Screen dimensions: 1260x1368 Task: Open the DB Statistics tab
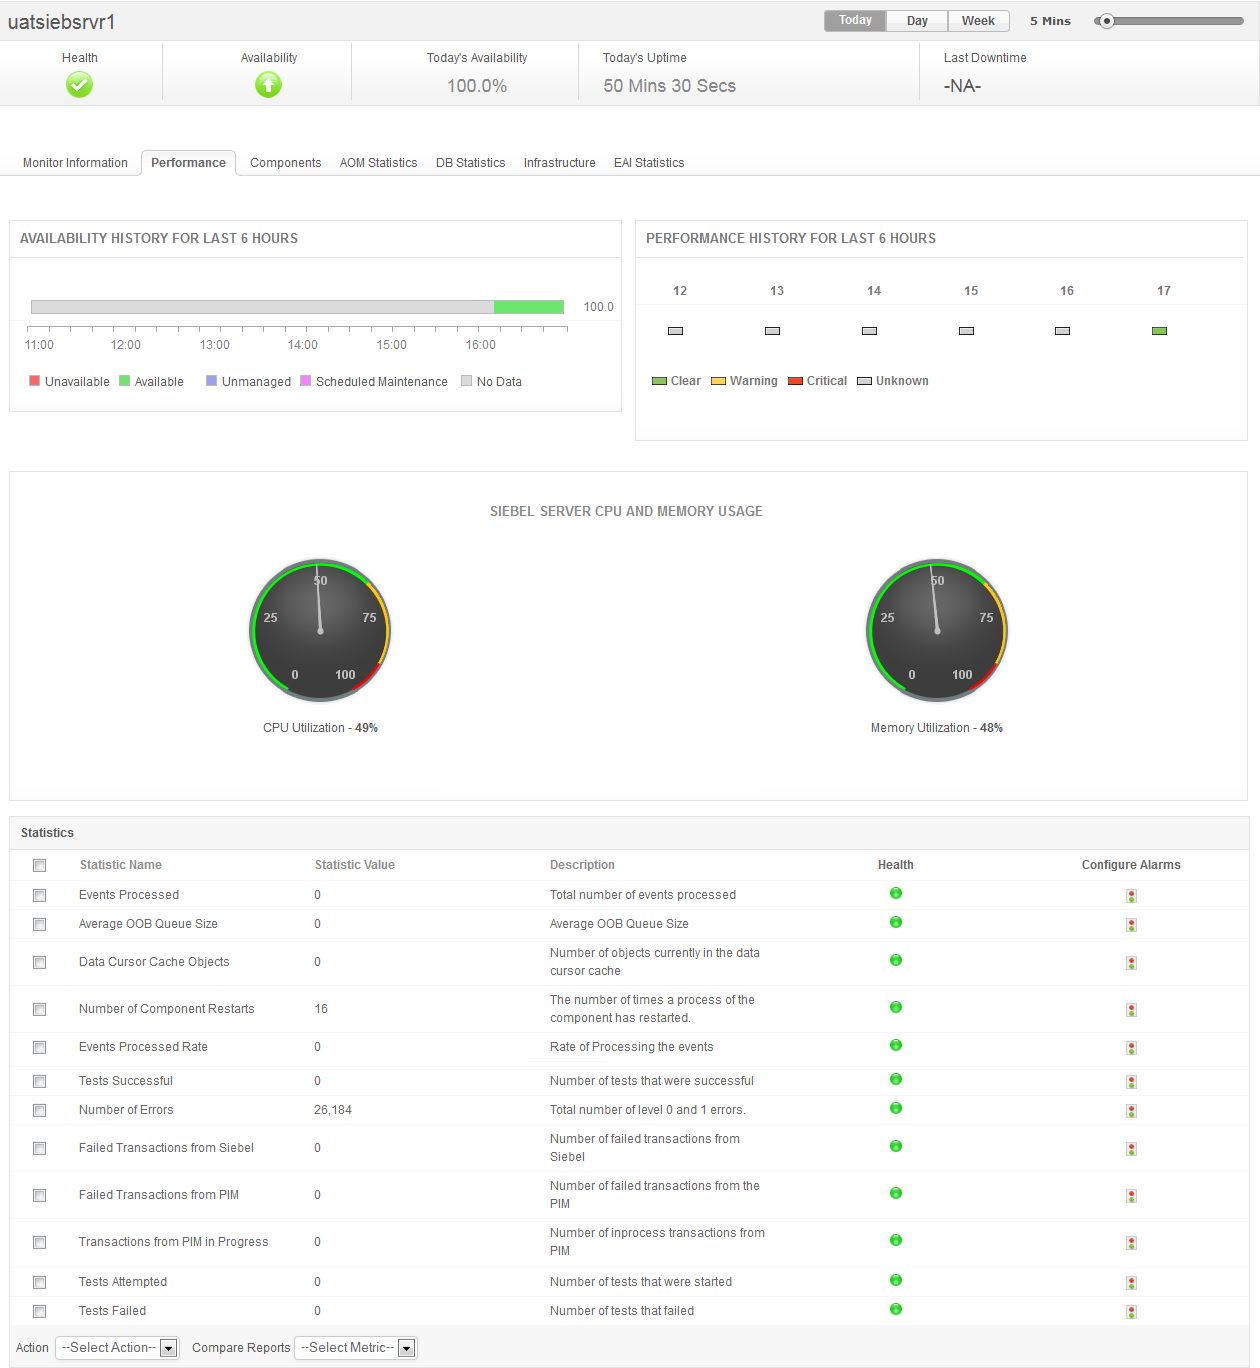(470, 162)
